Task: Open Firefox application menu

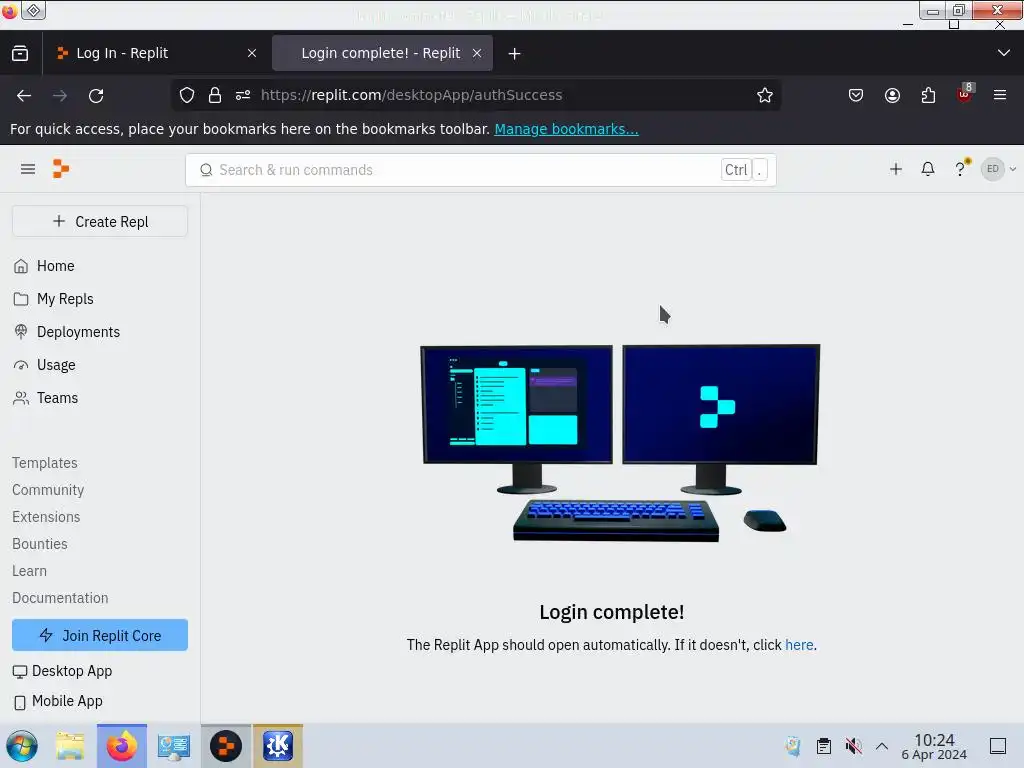Action: 1000,95
